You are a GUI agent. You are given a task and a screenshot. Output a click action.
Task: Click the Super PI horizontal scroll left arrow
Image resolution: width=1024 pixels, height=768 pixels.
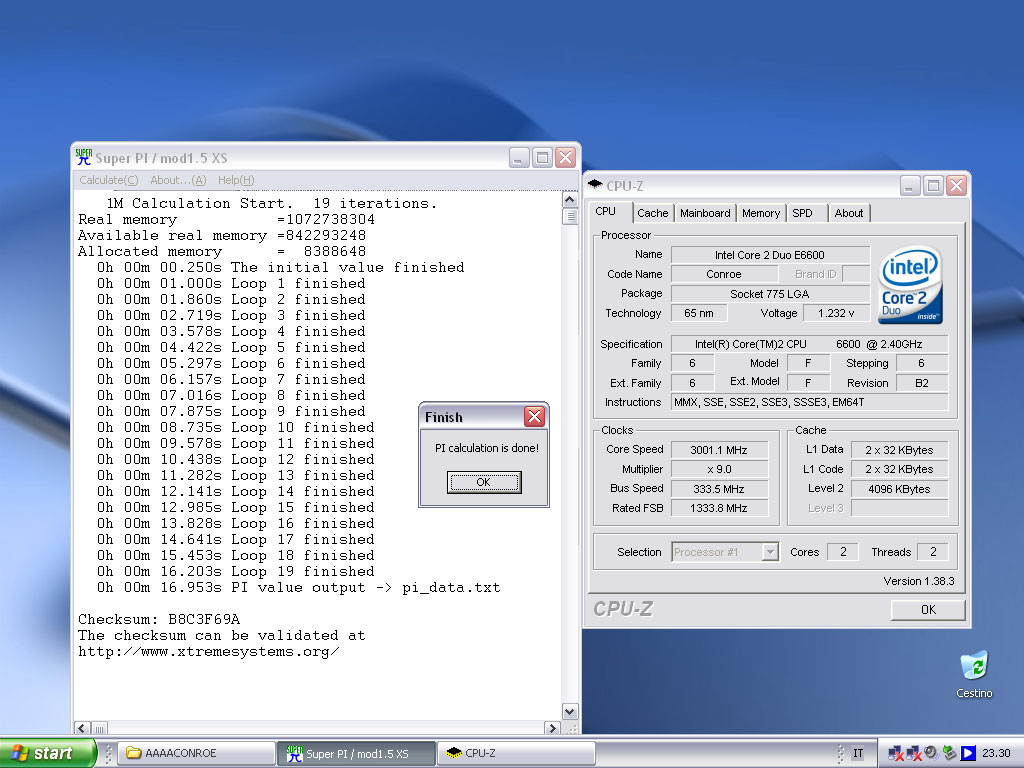pos(82,728)
